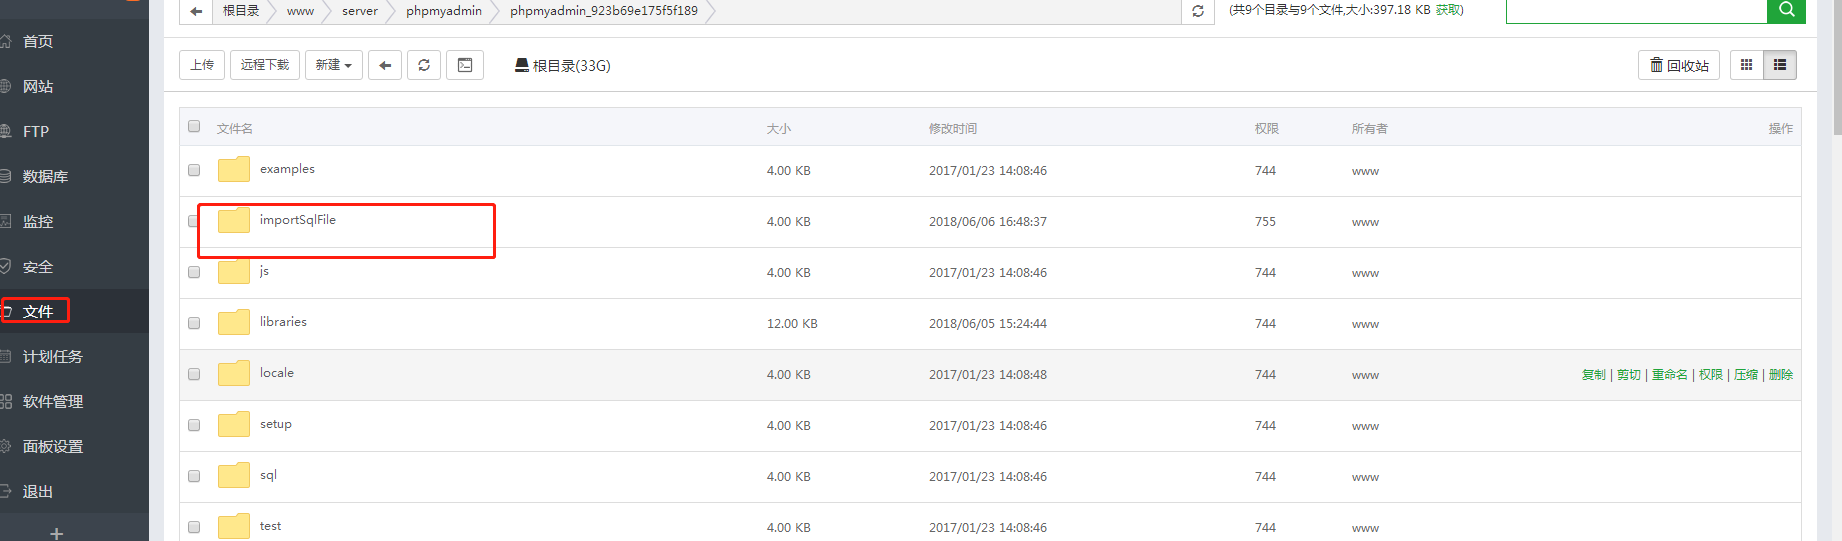Open FTP in sidebar
The height and width of the screenshot is (541, 1842).
[36, 131]
